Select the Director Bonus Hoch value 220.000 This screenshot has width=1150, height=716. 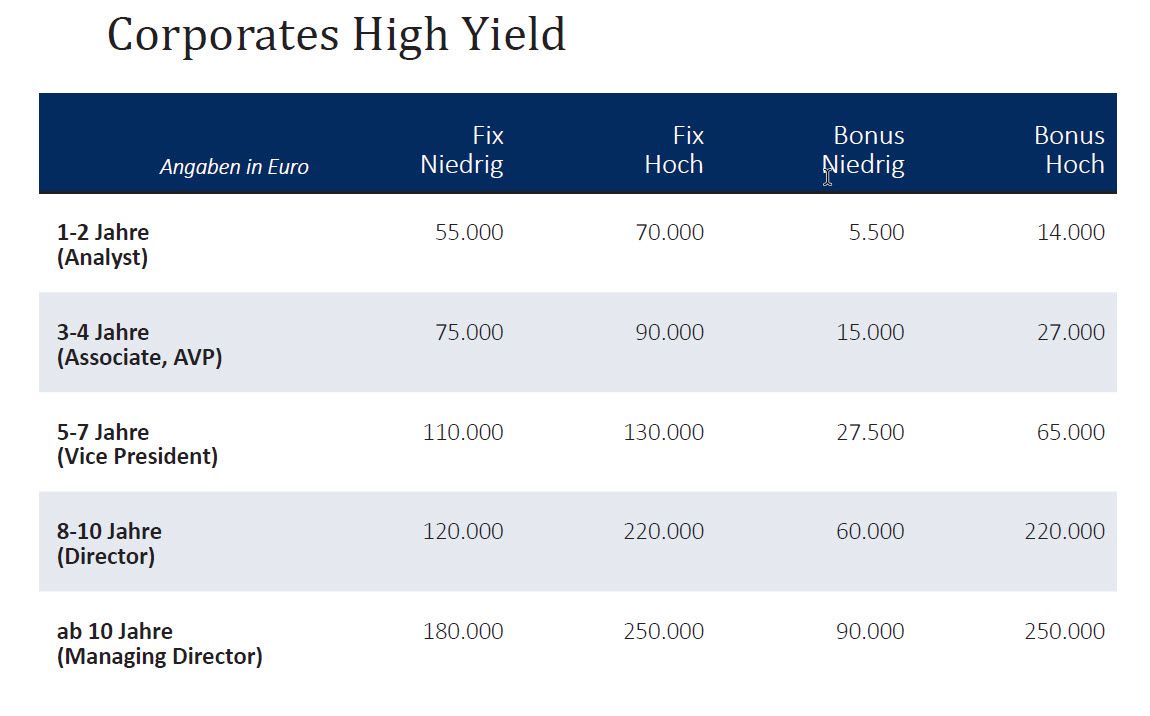(1064, 532)
